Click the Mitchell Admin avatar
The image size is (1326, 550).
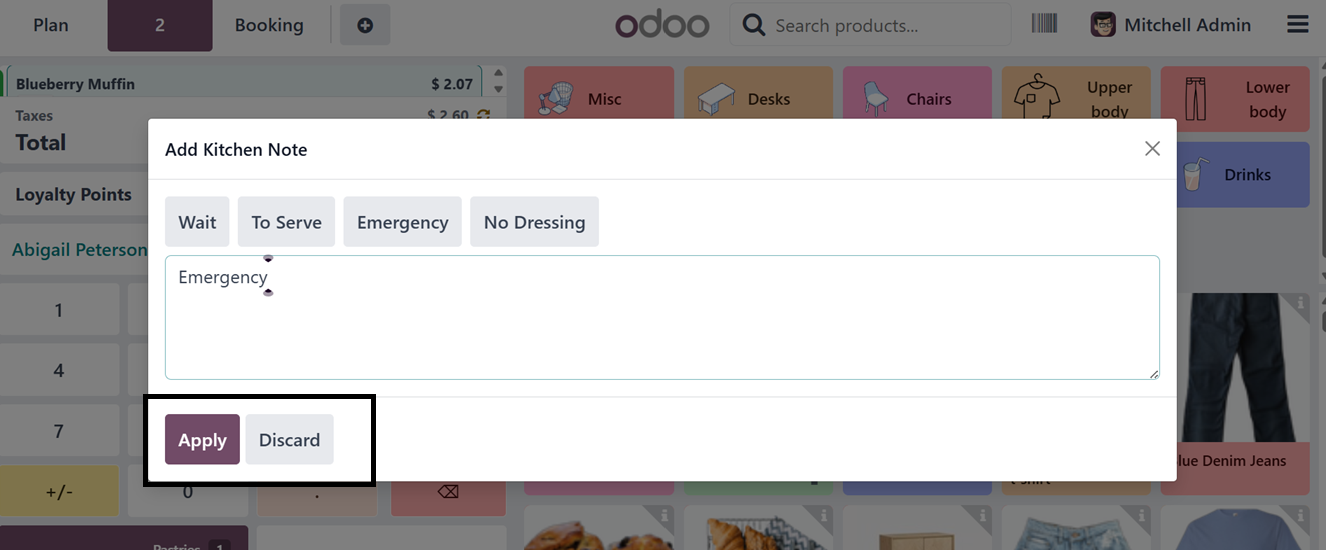[1103, 25]
